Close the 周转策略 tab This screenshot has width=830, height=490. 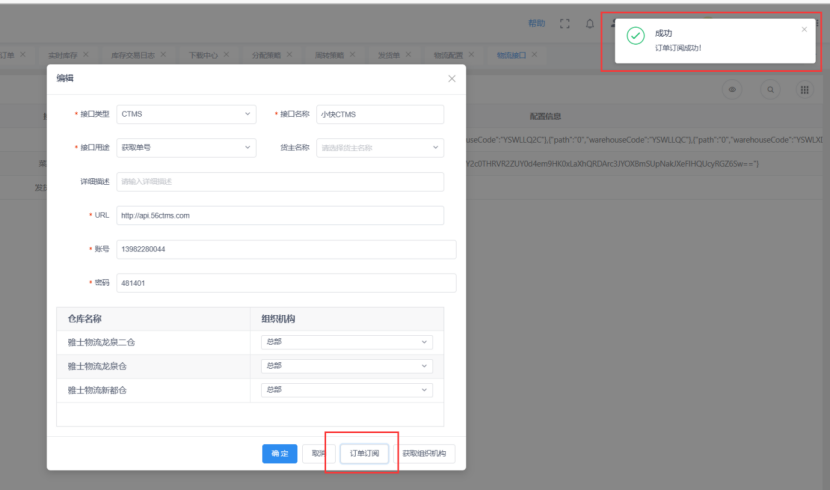(352, 55)
